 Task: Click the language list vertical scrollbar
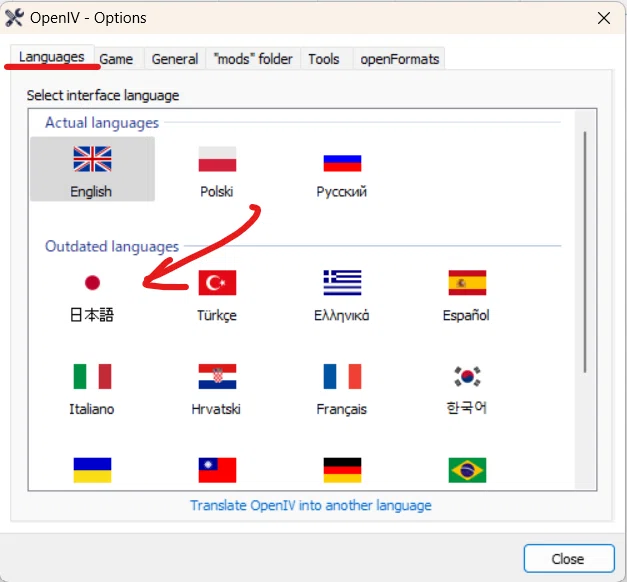click(585, 252)
